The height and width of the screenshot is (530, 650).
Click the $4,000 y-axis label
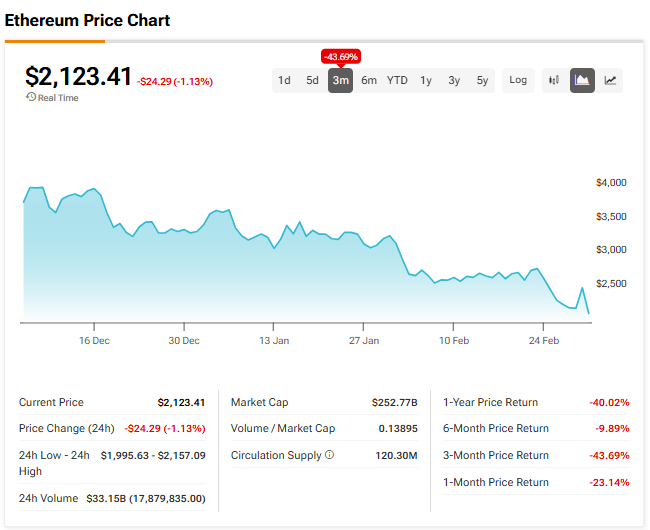click(611, 182)
